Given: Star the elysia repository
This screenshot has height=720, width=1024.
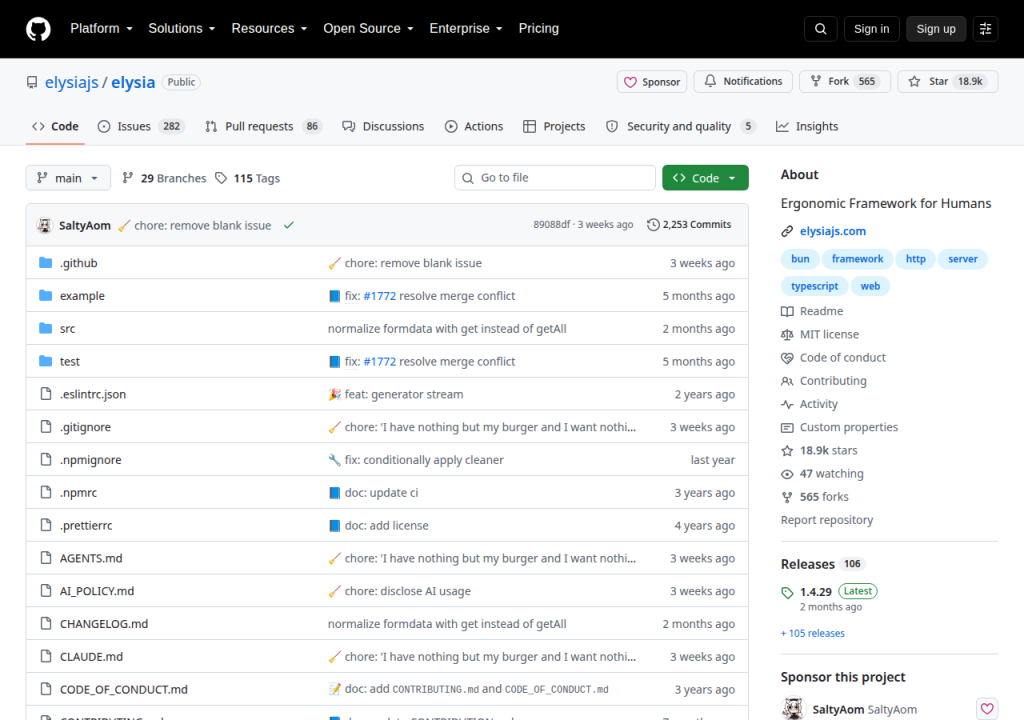Looking at the screenshot, I should [948, 82].
